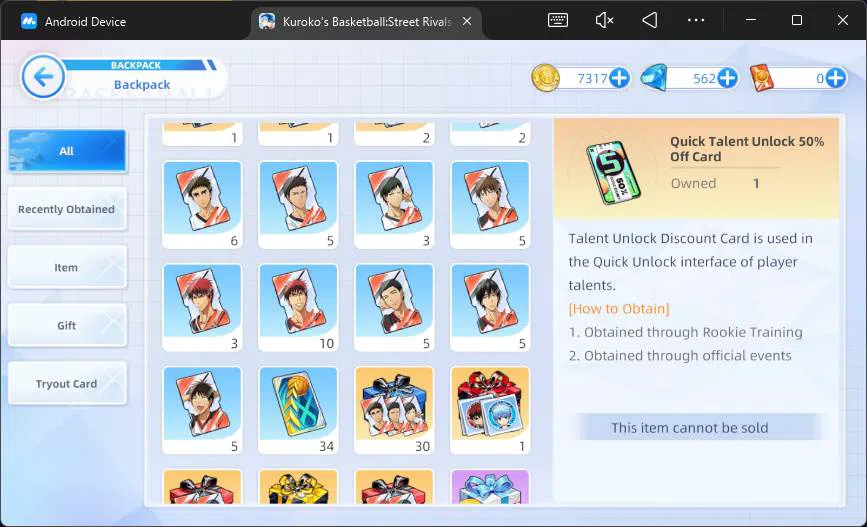The width and height of the screenshot is (867, 527).
Task: Filter backpack by Item category
Action: pyautogui.click(x=67, y=267)
